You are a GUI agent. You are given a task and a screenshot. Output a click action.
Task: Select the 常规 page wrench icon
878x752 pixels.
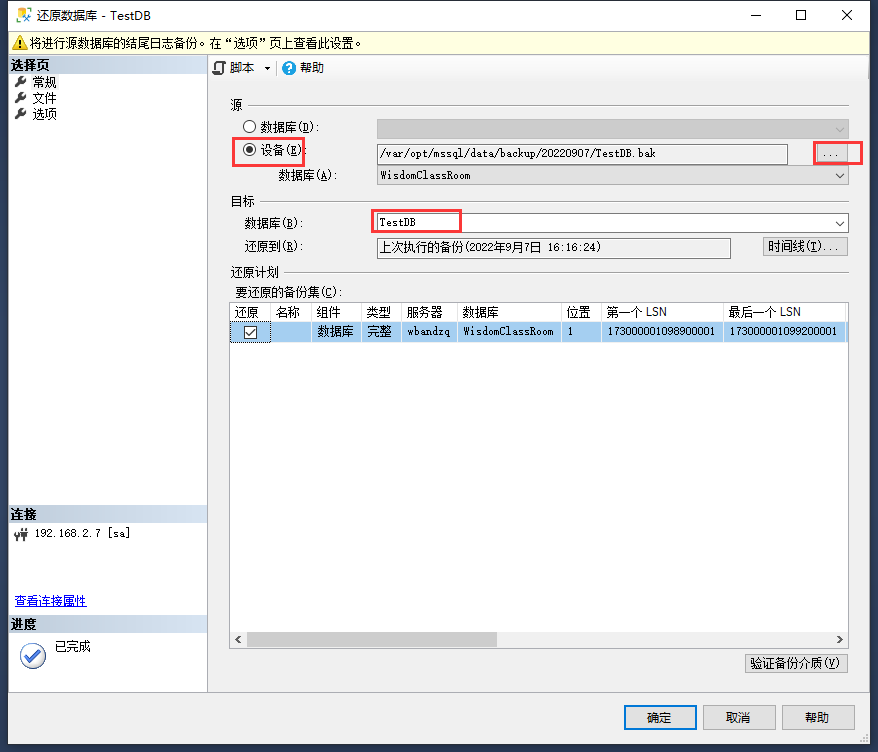[20, 82]
